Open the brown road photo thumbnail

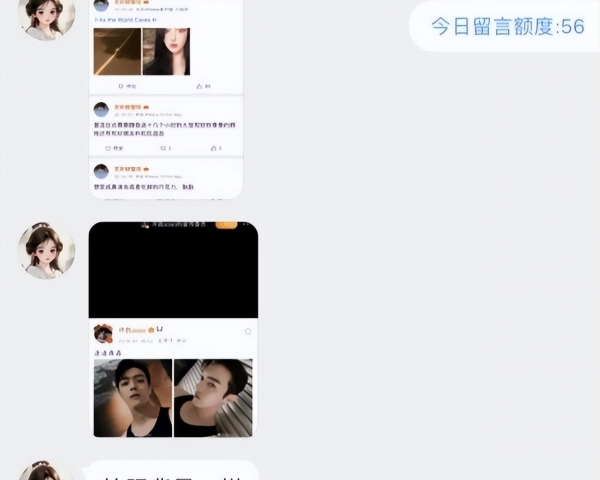click(x=117, y=51)
